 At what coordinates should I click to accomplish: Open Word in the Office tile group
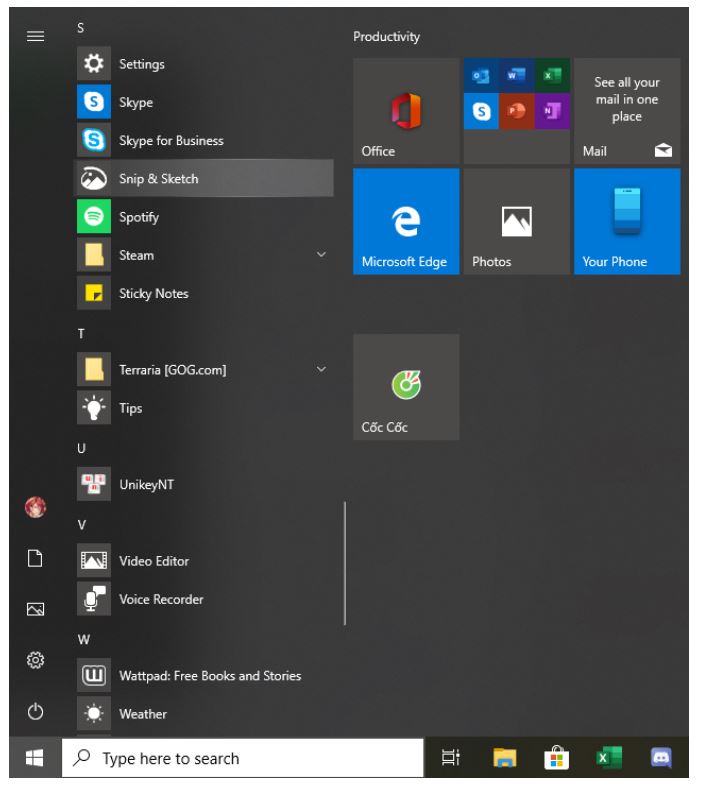click(x=517, y=75)
